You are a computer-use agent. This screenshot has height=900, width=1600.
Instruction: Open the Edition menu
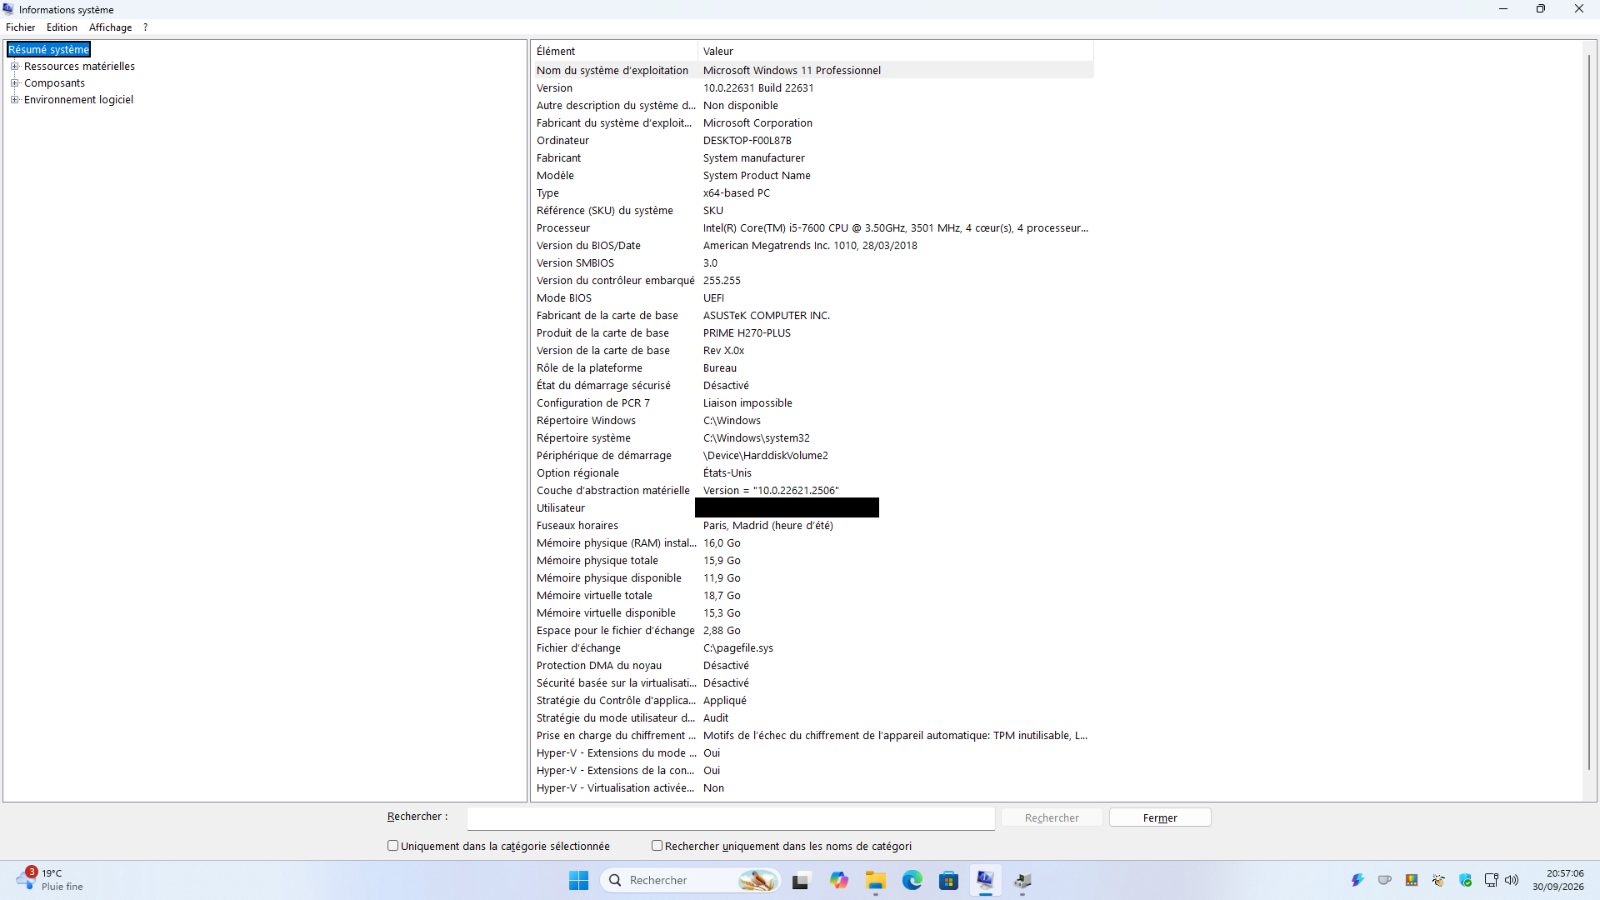(x=62, y=27)
